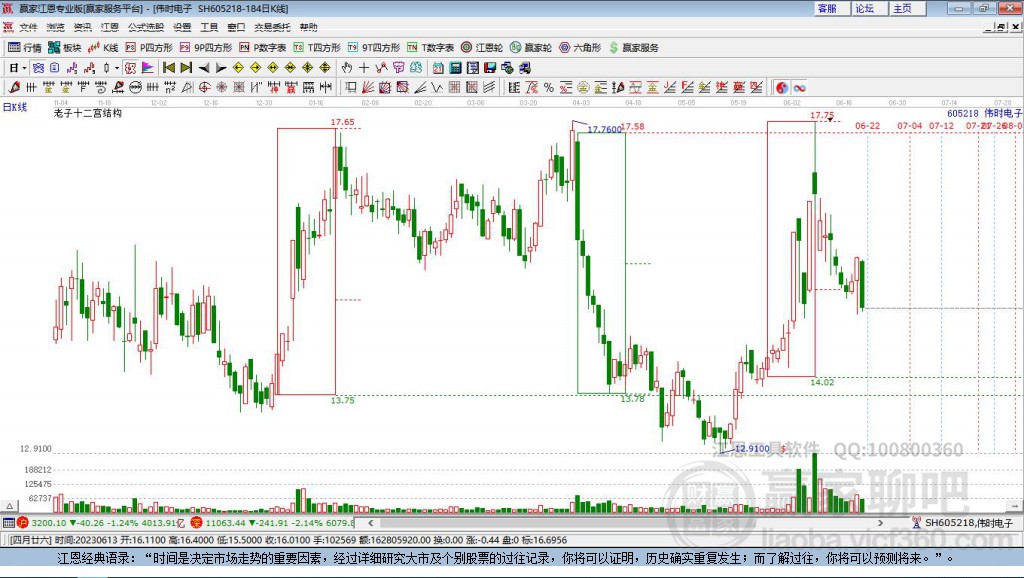Viewport: 1024px width, 578px height.
Task: Open the P四方形 tool
Action: coord(149,48)
